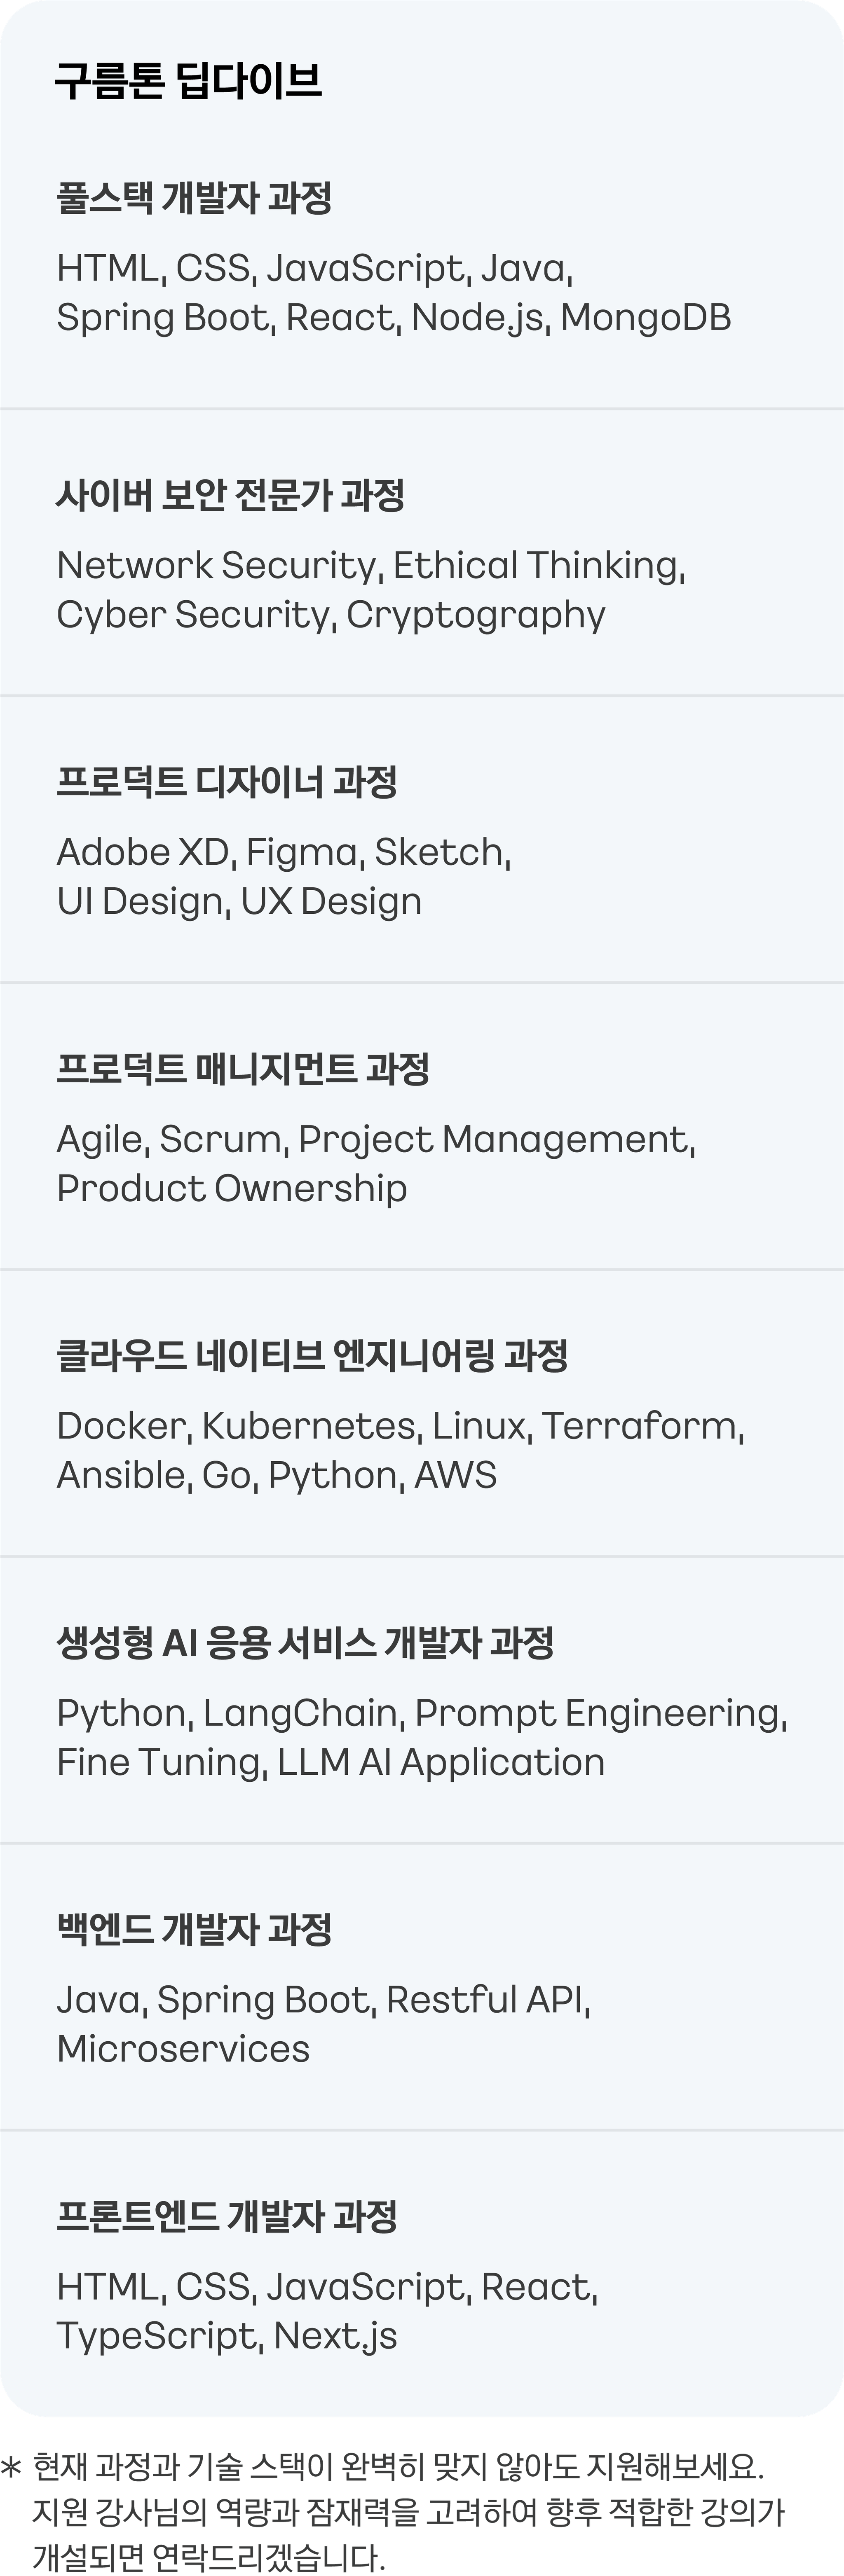844x2576 pixels.
Task: Click Agile, Scrum, Project Management text
Action: [376, 1140]
